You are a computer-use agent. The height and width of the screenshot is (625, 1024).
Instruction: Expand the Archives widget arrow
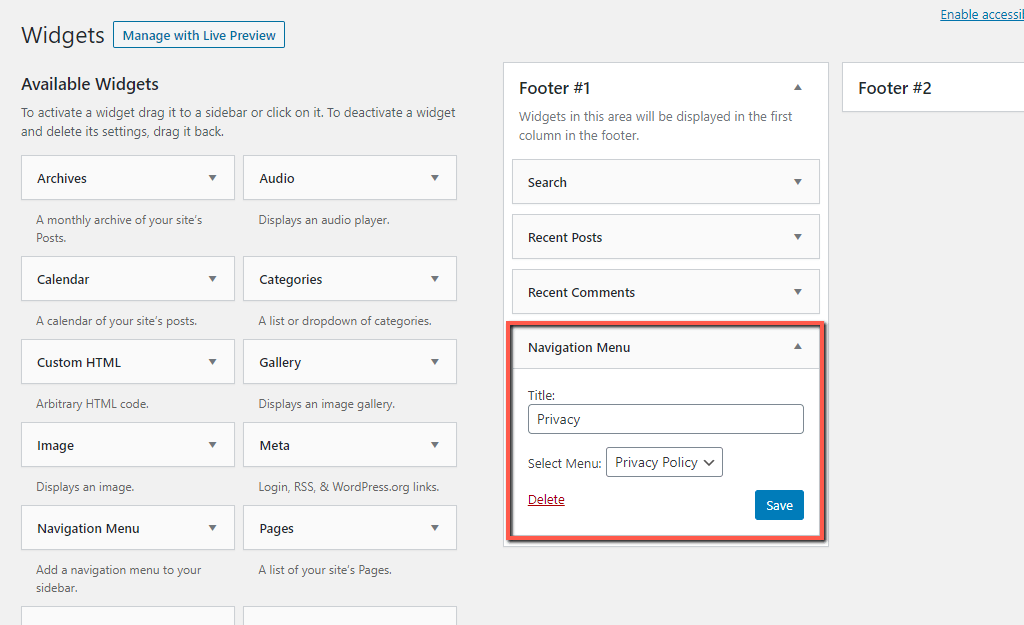(212, 178)
